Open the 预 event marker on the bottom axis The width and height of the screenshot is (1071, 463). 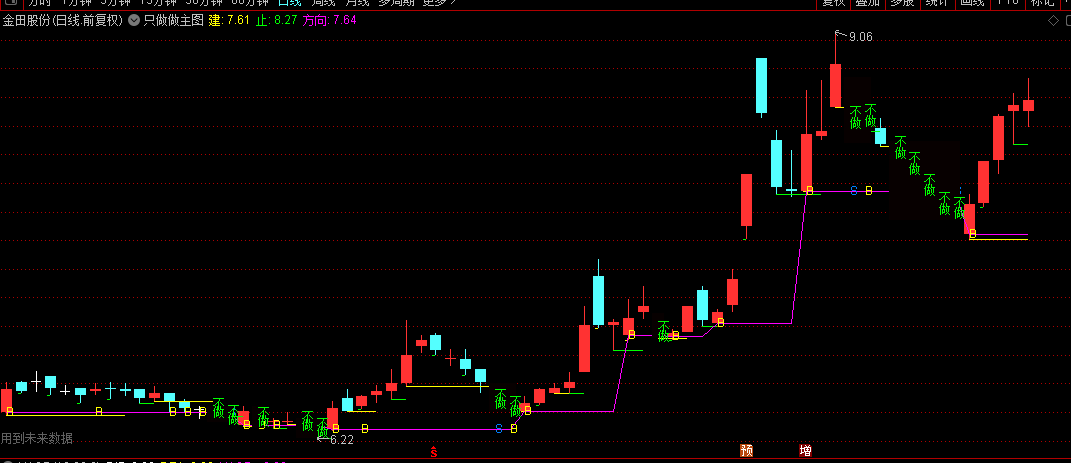click(x=747, y=450)
